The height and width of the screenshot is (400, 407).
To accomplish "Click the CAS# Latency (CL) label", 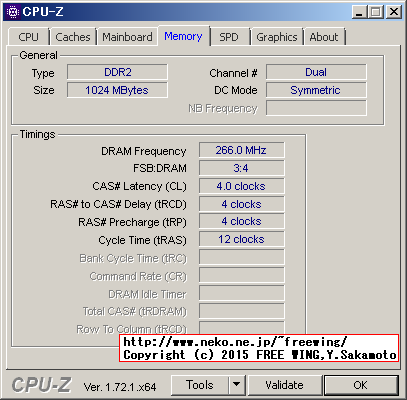I will [140, 186].
